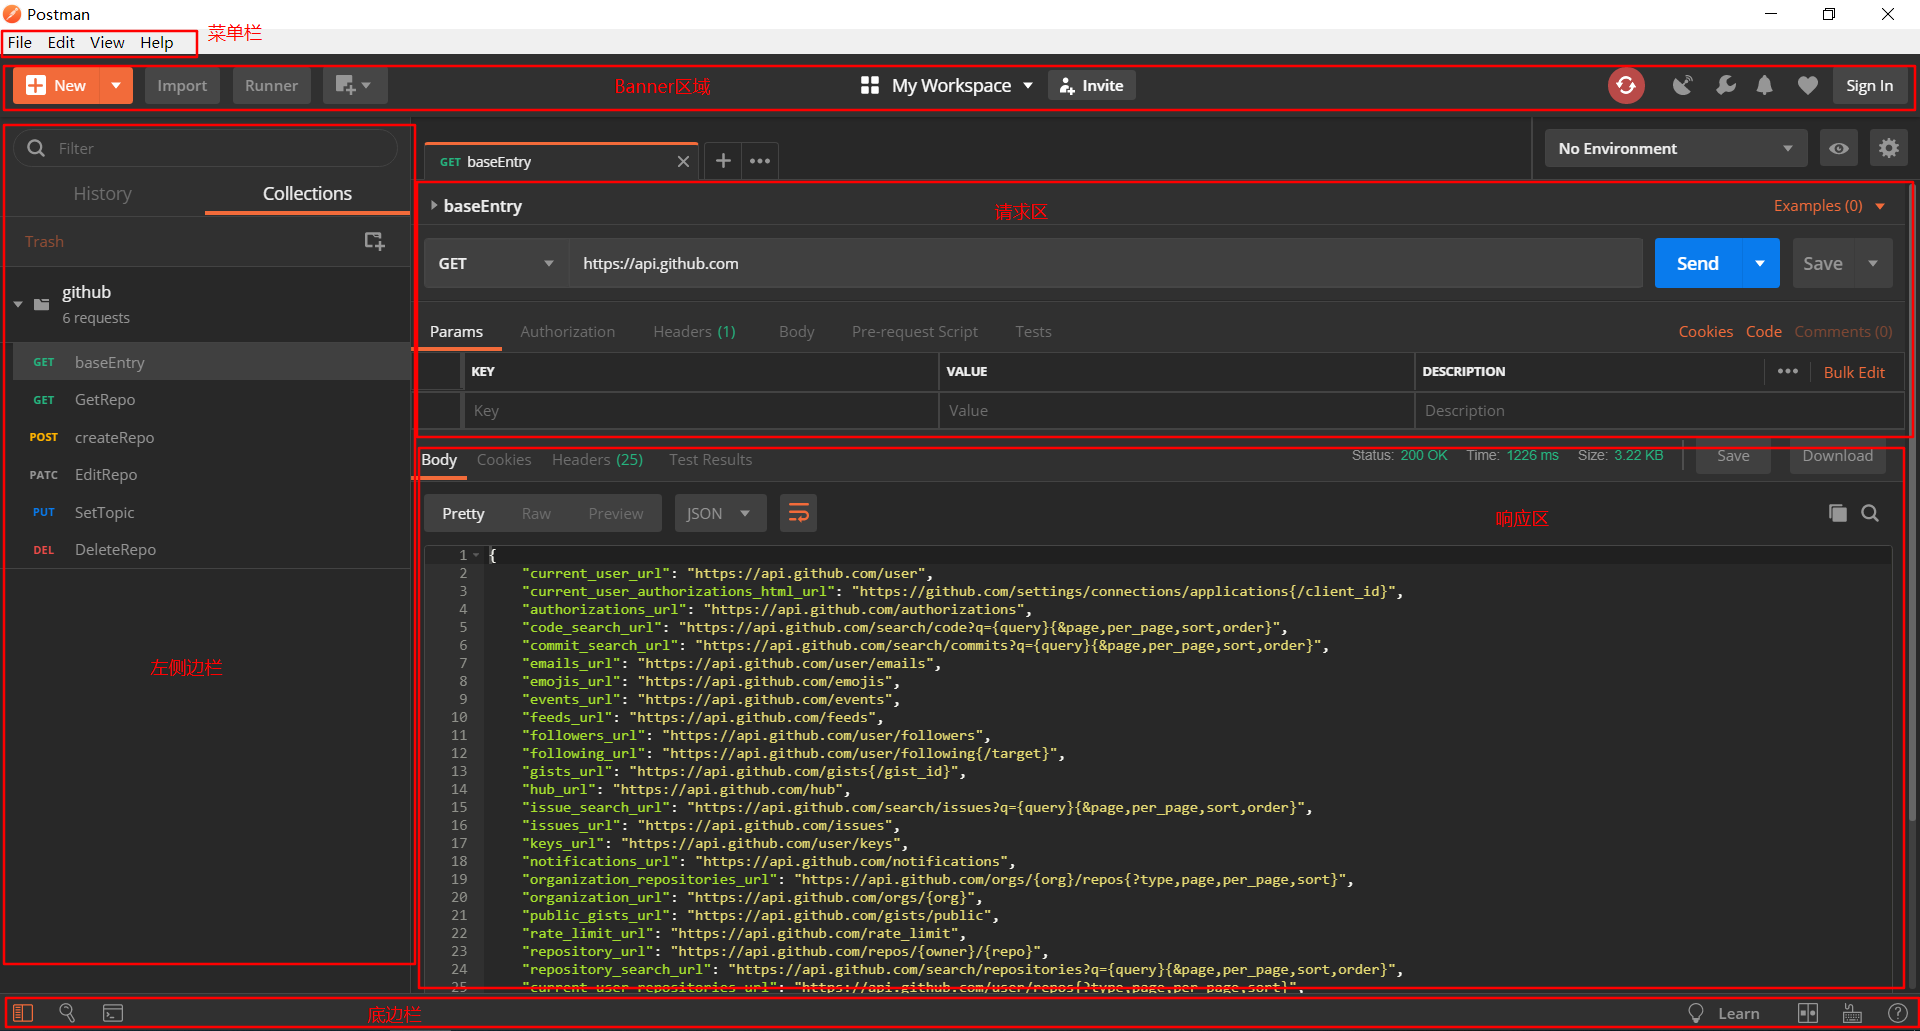Open the Cookies link
Screen dimensions: 1920x1031
pos(1706,331)
